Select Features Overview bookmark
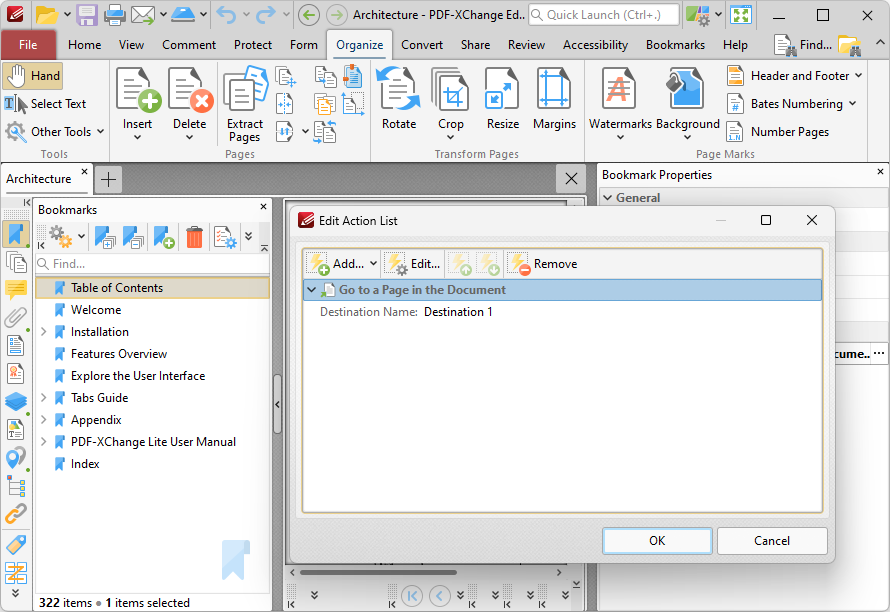This screenshot has height=612, width=890. 119,354
